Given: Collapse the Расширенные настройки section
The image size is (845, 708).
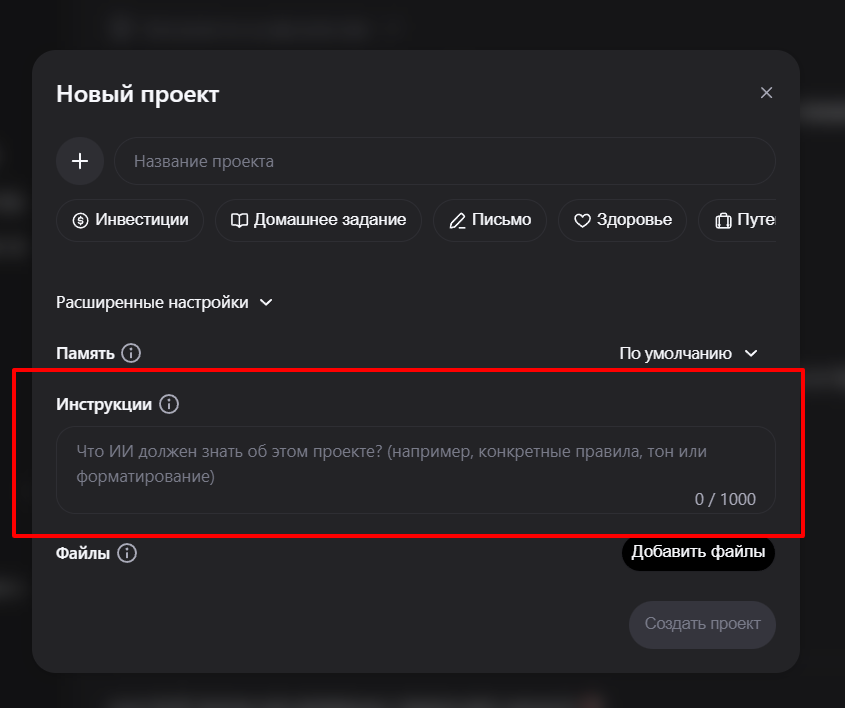Looking at the screenshot, I should coord(165,301).
